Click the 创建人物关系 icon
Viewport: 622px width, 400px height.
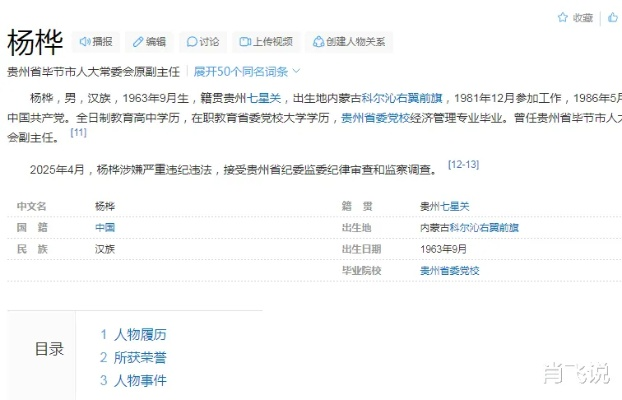pyautogui.click(x=318, y=42)
